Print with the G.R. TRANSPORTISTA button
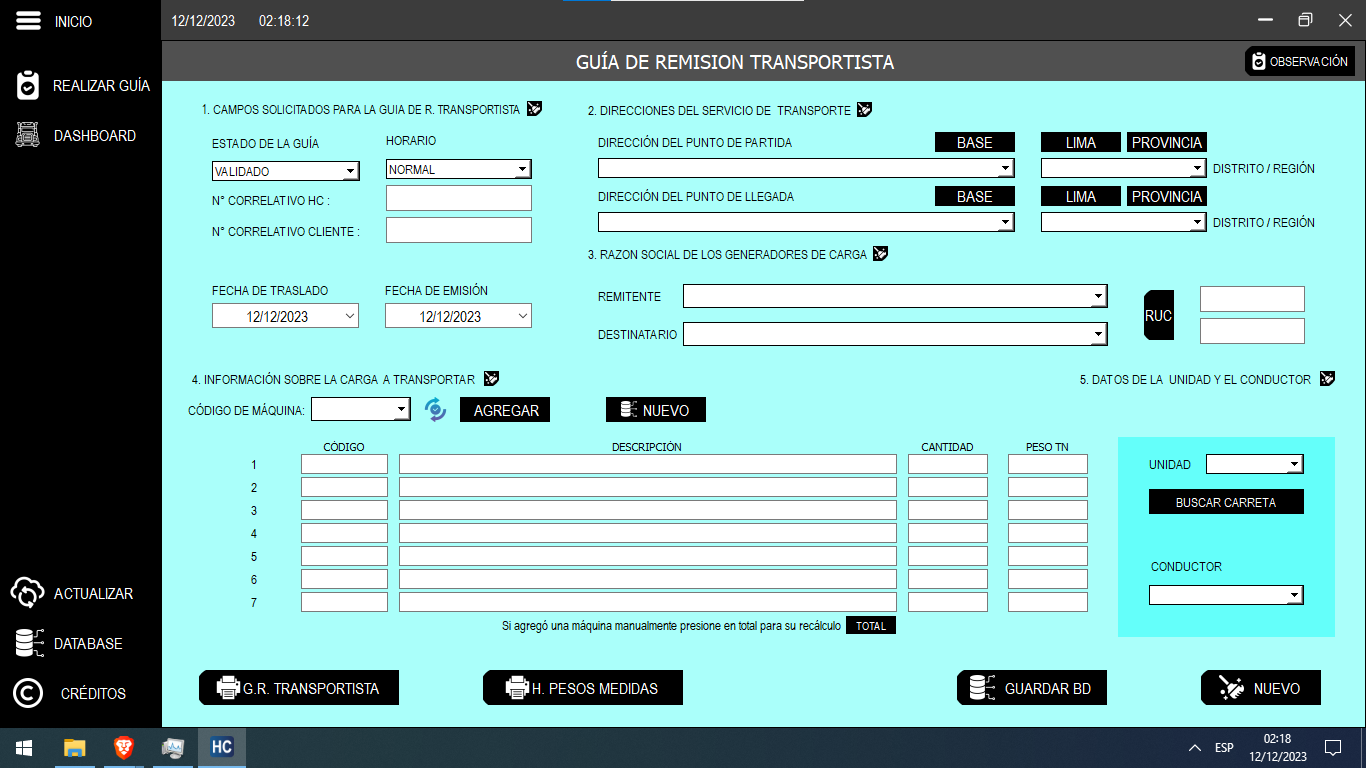Viewport: 1366px width, 768px height. (299, 688)
